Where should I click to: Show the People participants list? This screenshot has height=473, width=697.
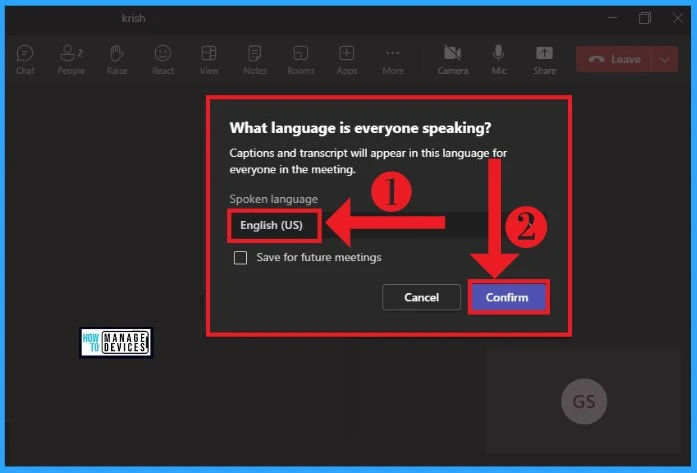pos(71,60)
